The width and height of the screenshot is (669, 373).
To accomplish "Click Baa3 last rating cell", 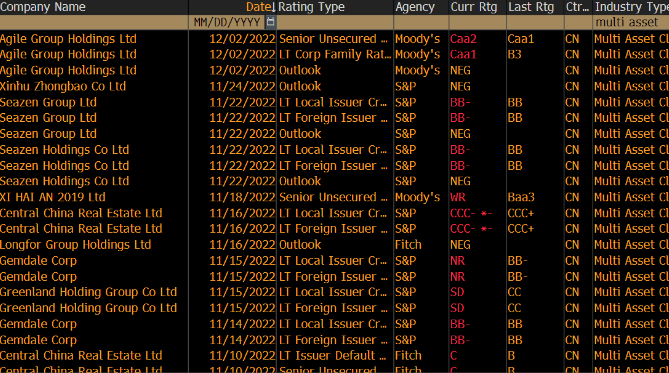I will pos(521,197).
